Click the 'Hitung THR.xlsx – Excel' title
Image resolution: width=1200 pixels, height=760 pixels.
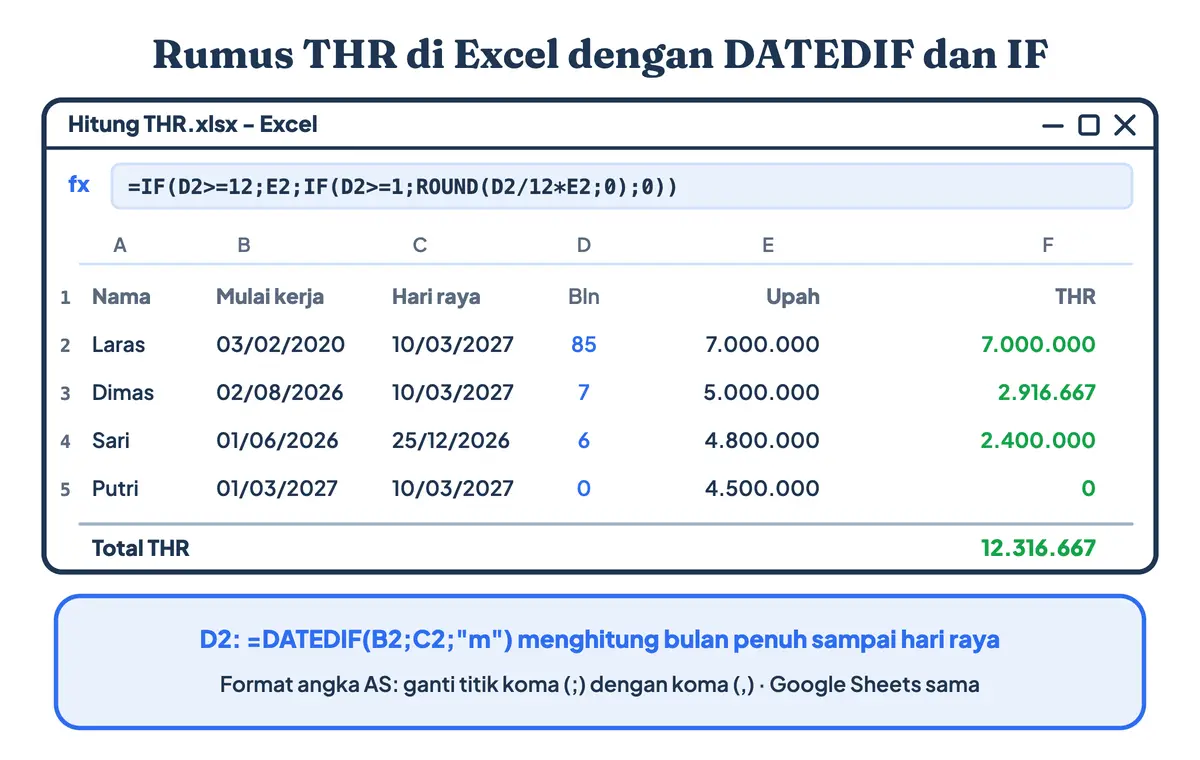(192, 125)
